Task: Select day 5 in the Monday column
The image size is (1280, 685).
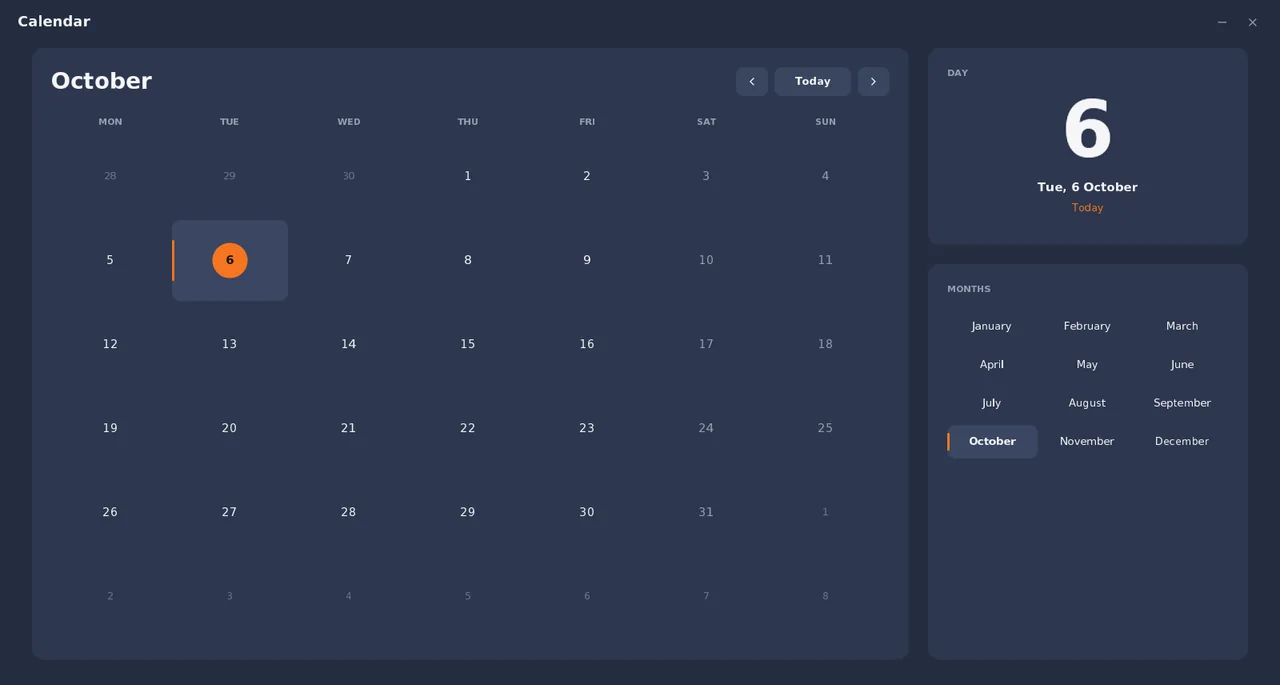Action: pos(110,260)
